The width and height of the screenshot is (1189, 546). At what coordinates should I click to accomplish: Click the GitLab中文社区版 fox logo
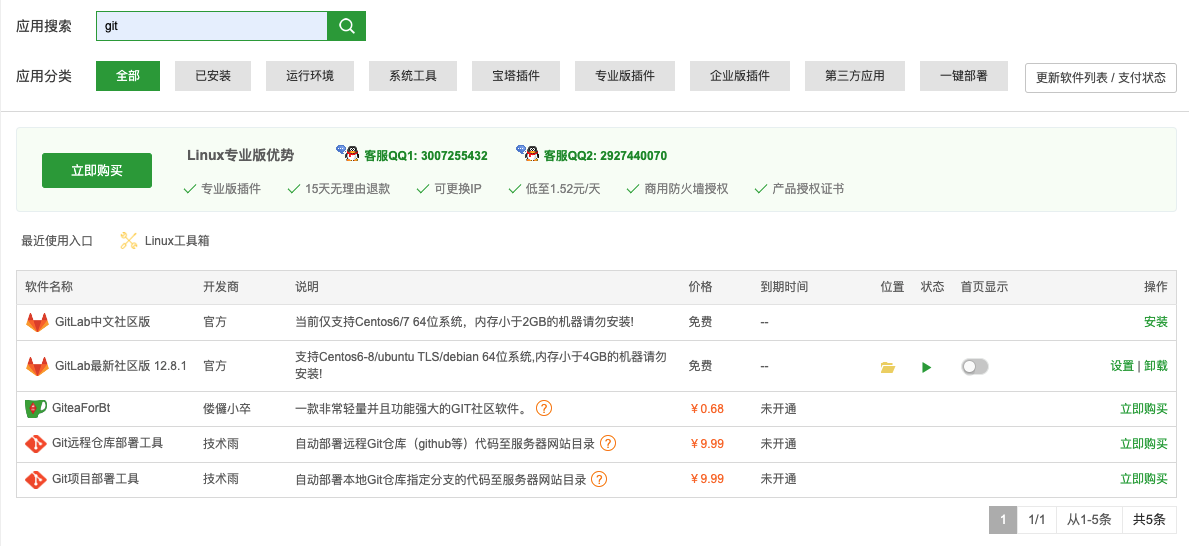tap(37, 322)
